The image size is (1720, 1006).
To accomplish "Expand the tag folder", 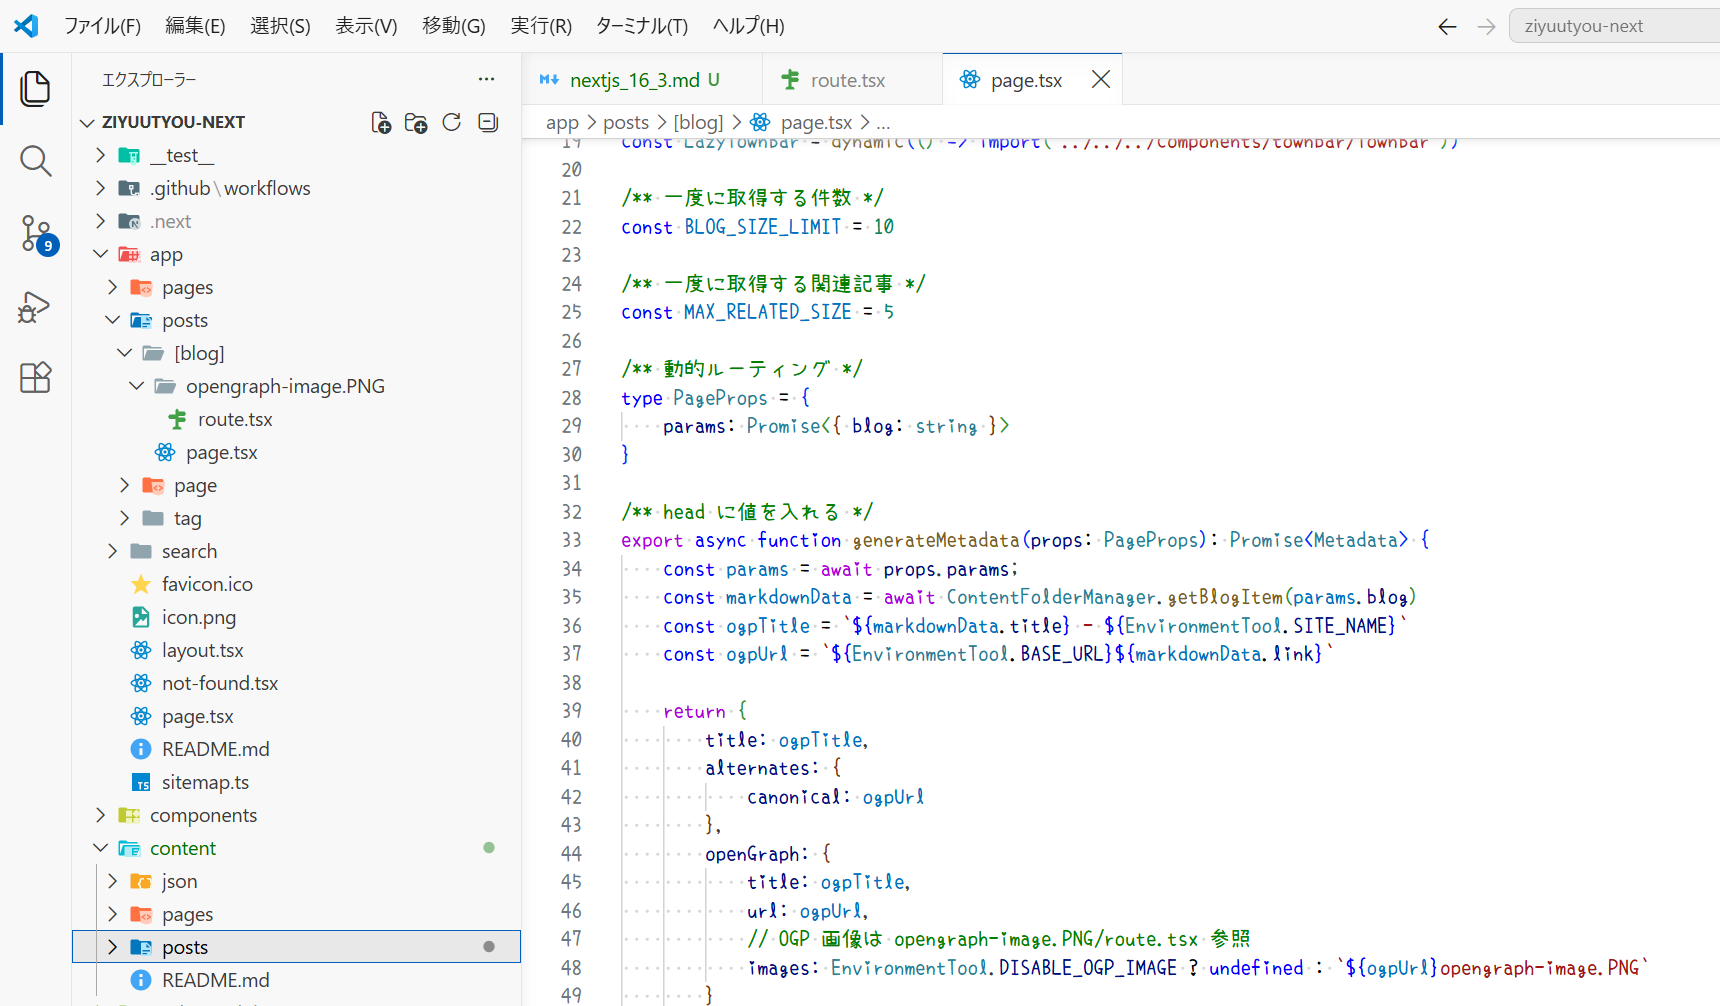I will click(x=124, y=518).
